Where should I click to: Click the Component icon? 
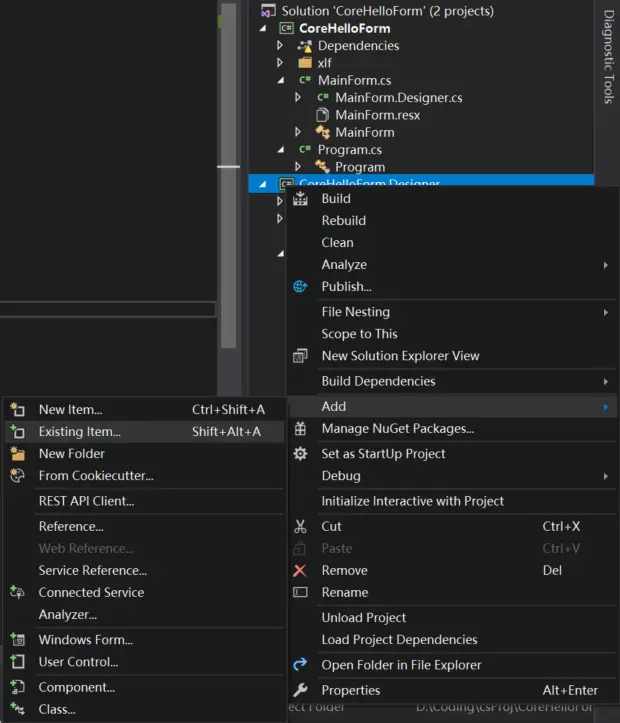[x=18, y=687]
